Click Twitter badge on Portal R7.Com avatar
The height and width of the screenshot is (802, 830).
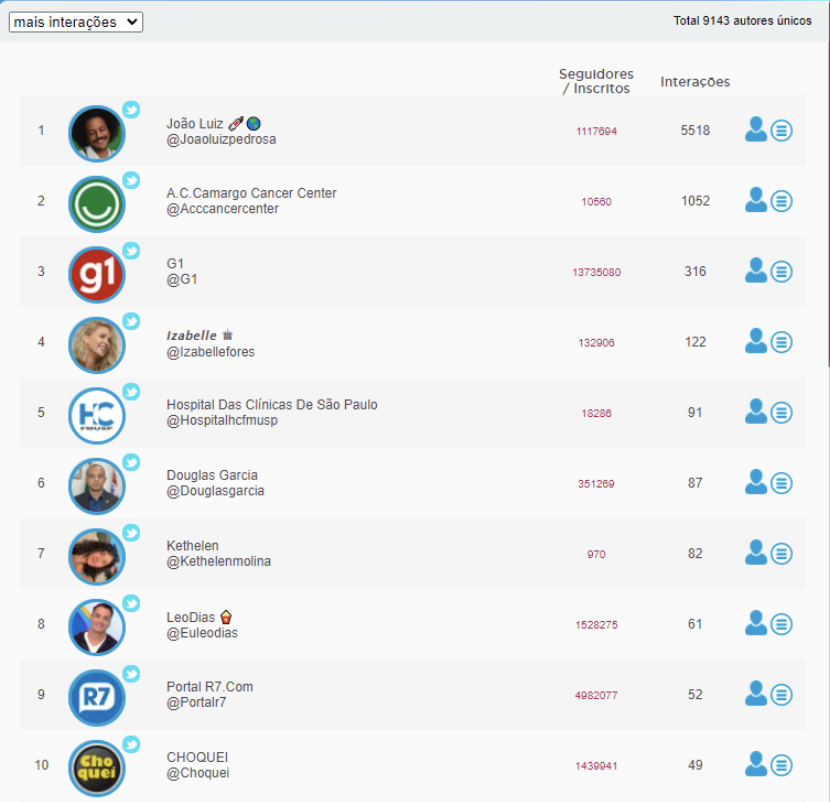click(131, 673)
